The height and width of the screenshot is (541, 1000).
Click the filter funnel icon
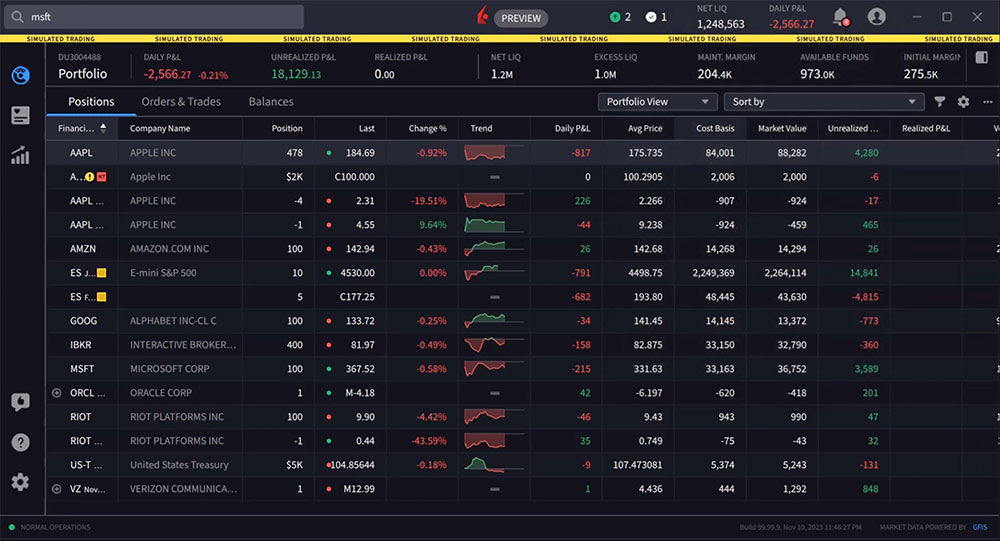pos(940,102)
